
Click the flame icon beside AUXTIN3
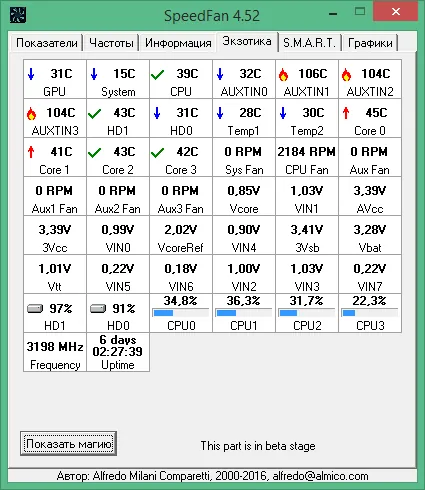(31, 114)
